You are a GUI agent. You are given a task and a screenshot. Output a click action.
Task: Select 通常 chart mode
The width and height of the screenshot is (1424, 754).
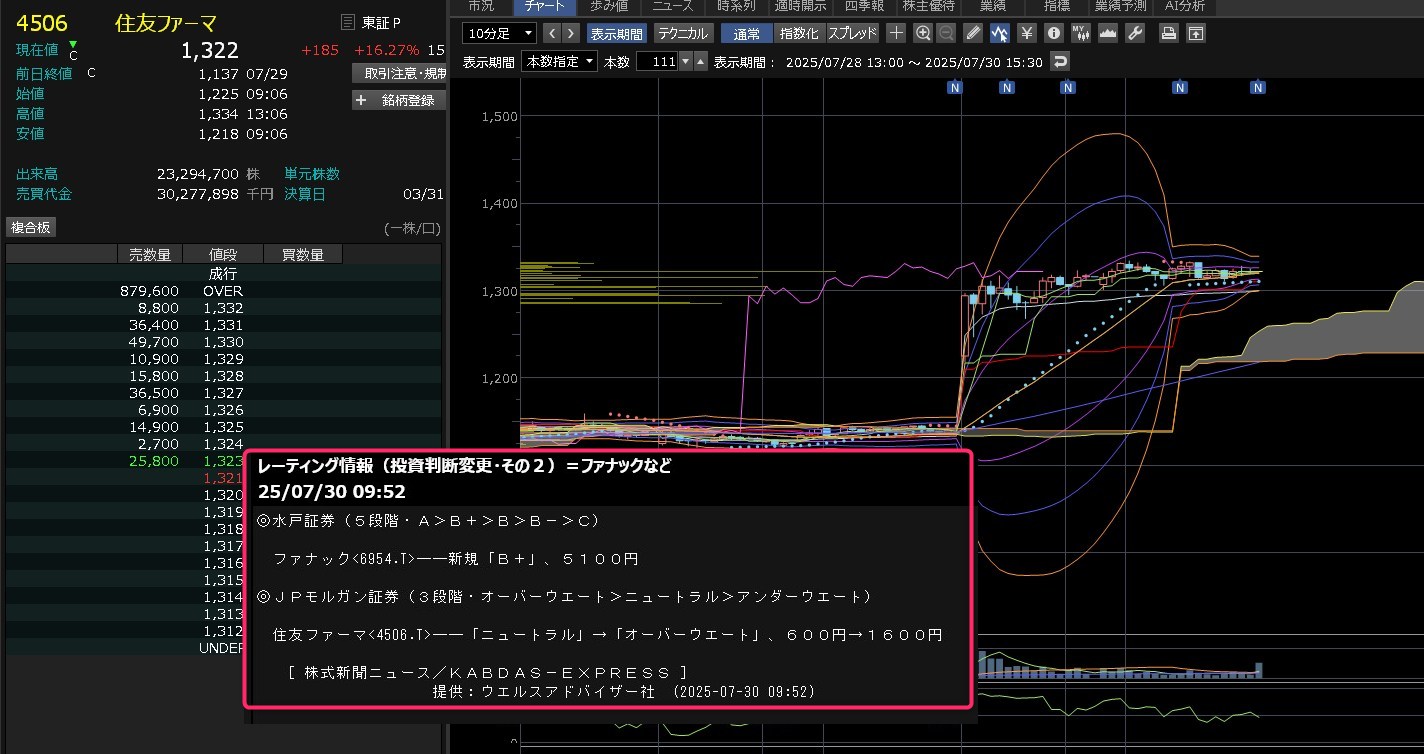(747, 33)
